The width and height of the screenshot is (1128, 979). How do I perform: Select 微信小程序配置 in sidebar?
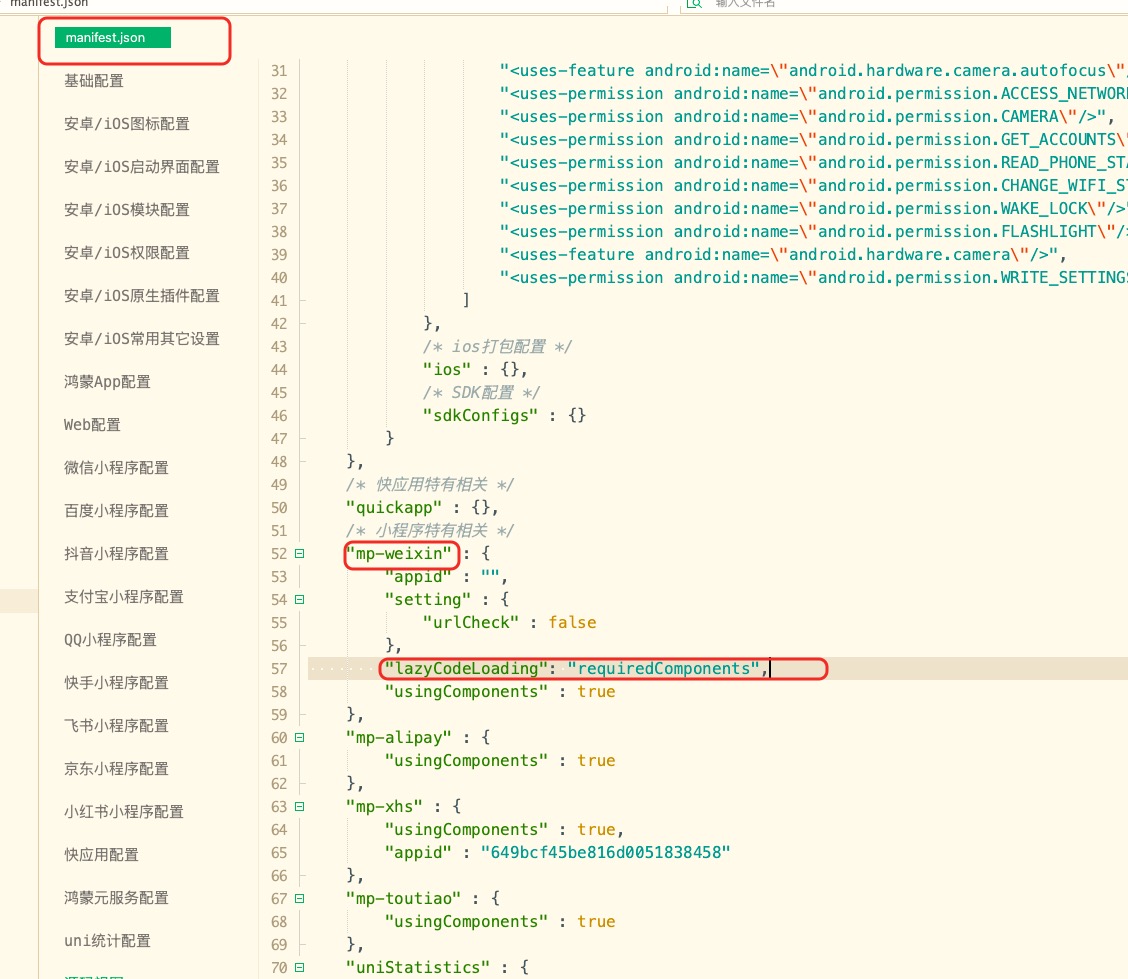coord(116,468)
